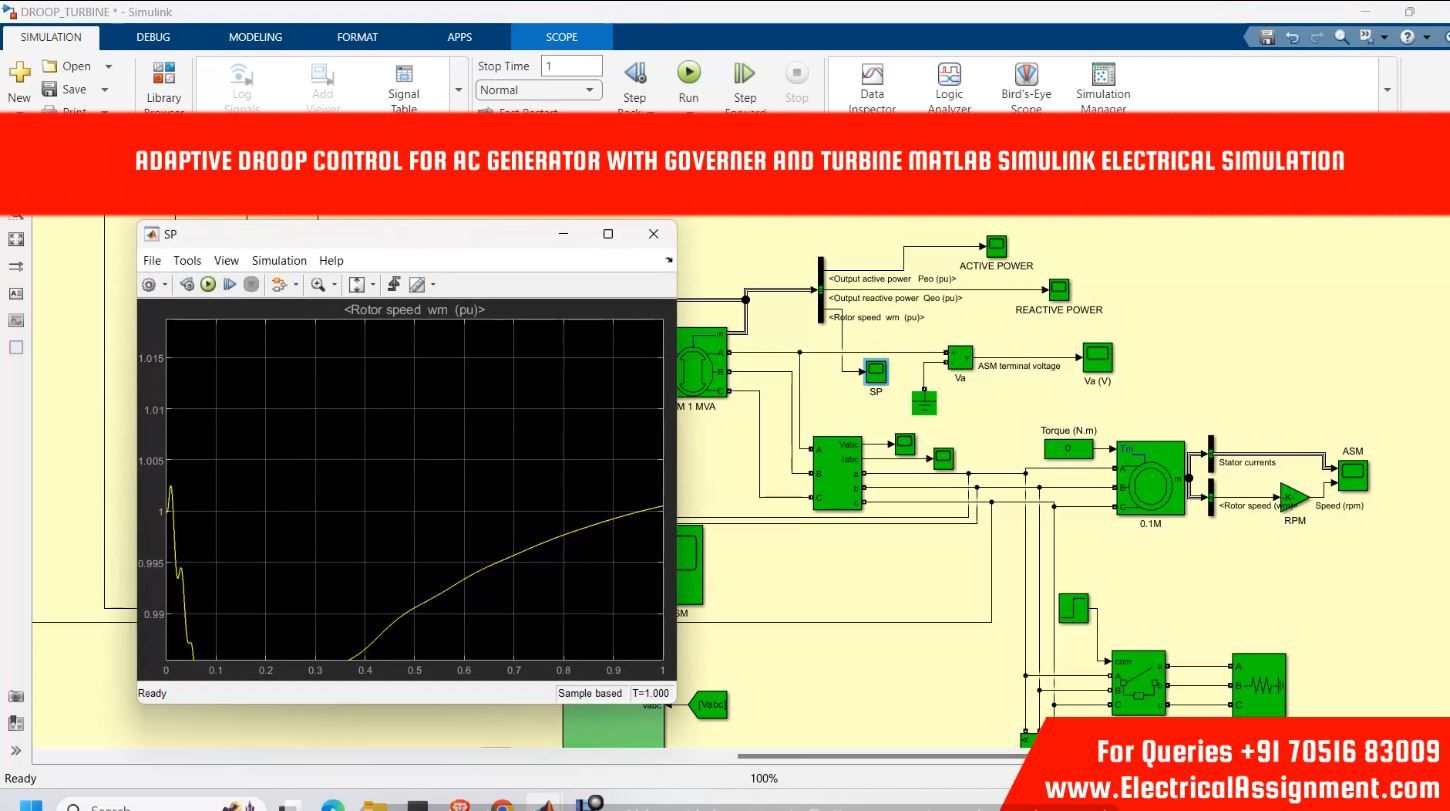Open the Simulation Manager

tap(1103, 76)
